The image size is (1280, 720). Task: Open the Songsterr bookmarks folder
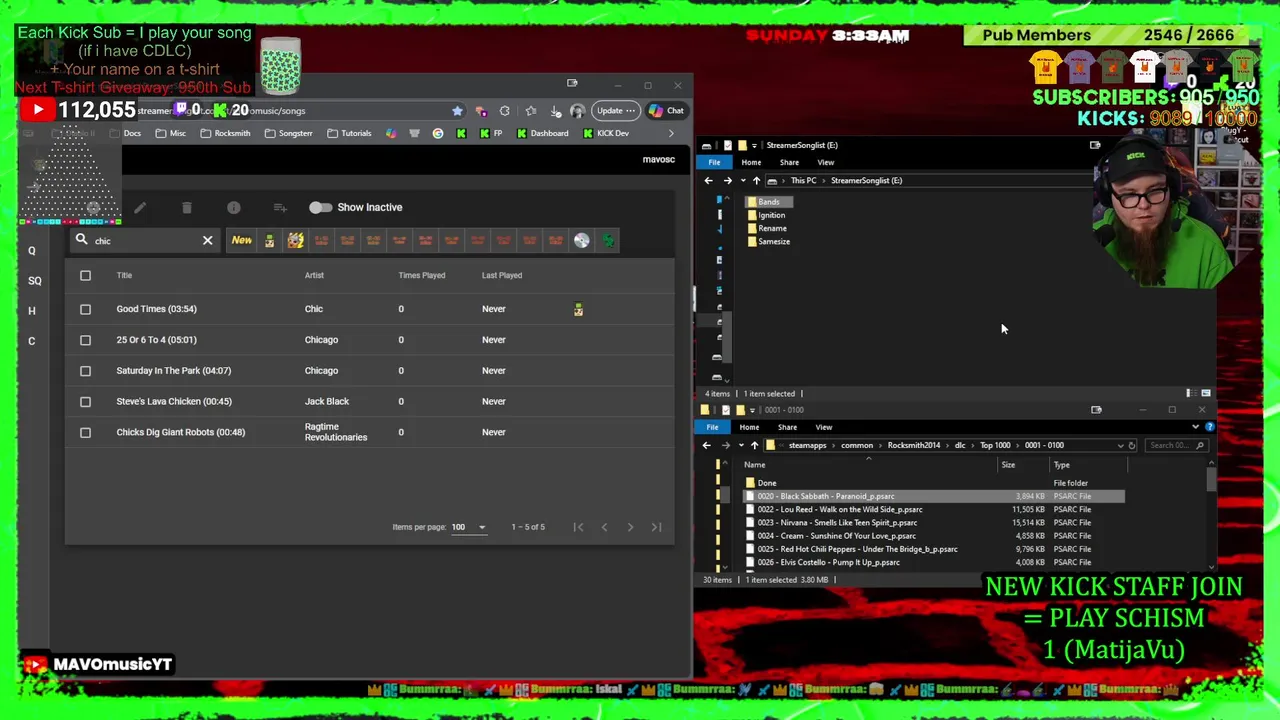pos(288,133)
